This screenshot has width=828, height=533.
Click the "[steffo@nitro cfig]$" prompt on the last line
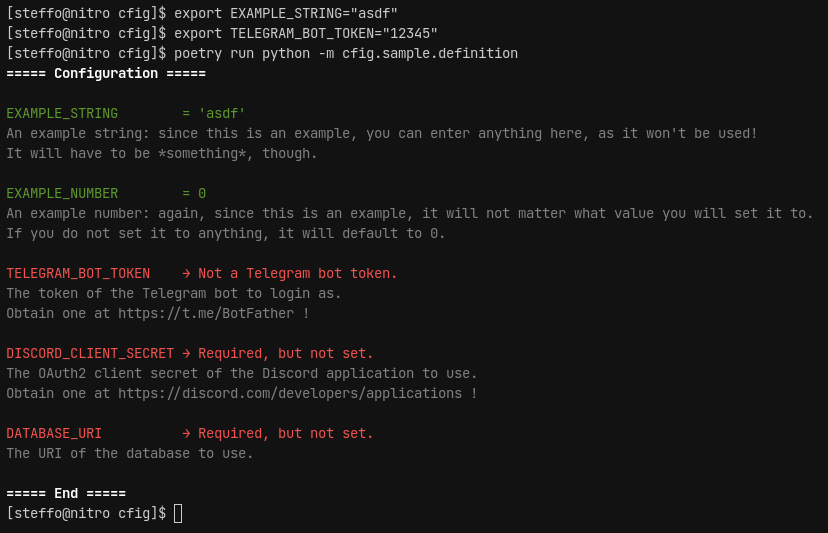tap(86, 514)
